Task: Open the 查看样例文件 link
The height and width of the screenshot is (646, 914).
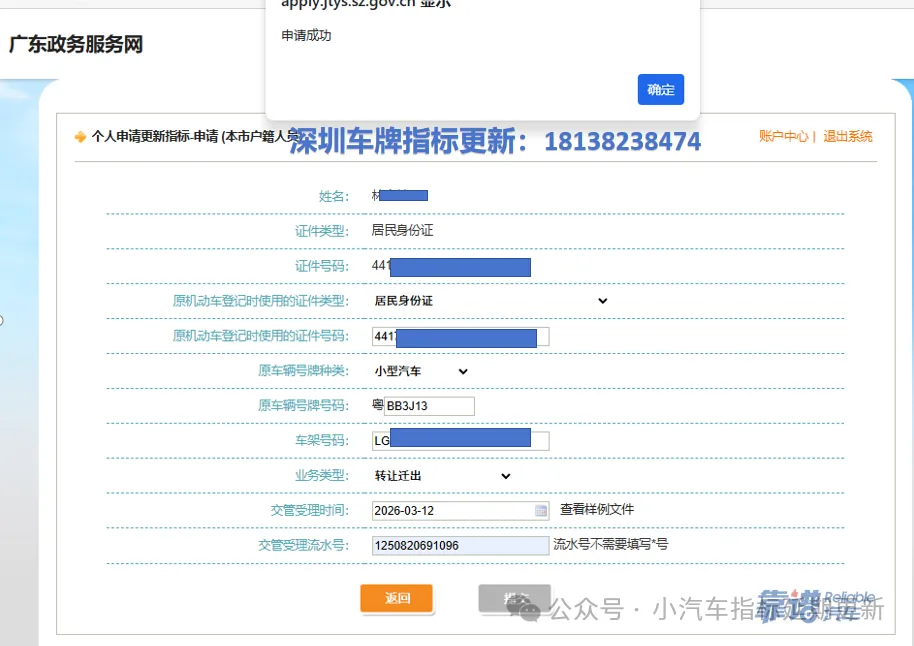Action: pyautogui.click(x=597, y=509)
